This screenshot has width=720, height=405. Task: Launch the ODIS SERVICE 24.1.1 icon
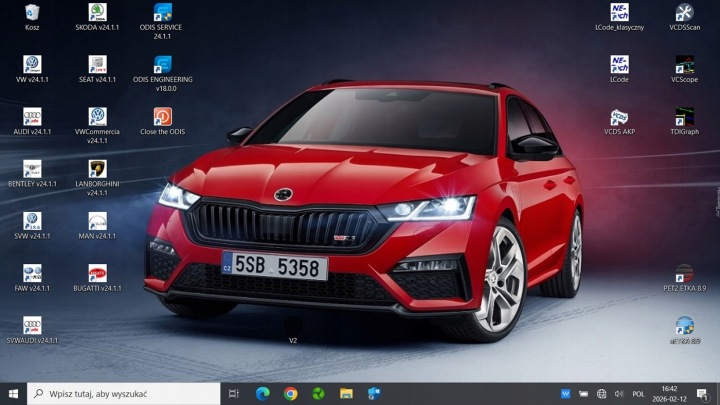[162, 22]
